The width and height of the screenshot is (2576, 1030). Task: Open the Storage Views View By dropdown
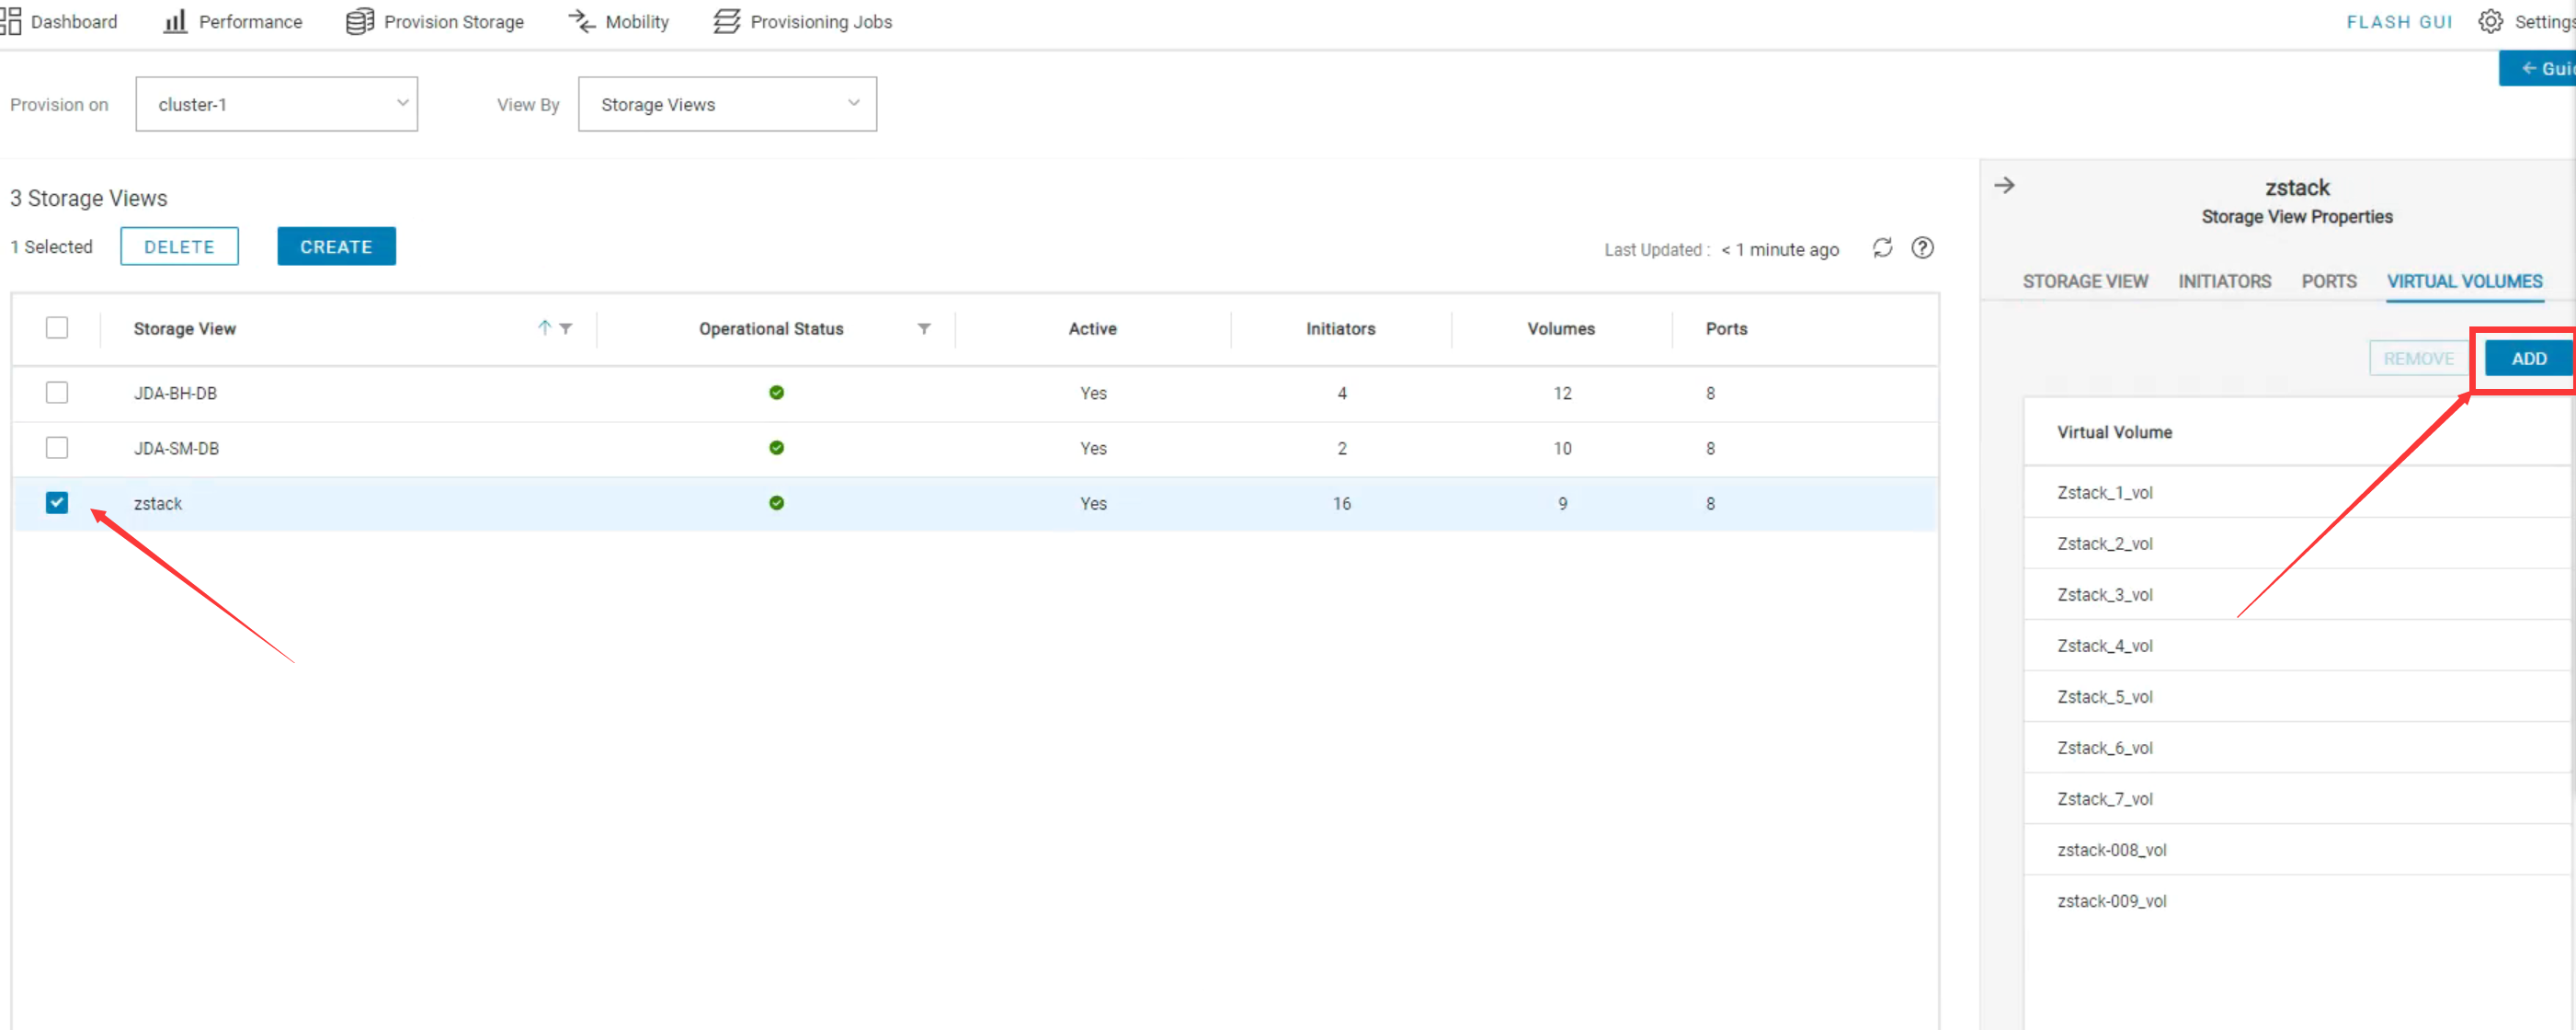[x=727, y=104]
